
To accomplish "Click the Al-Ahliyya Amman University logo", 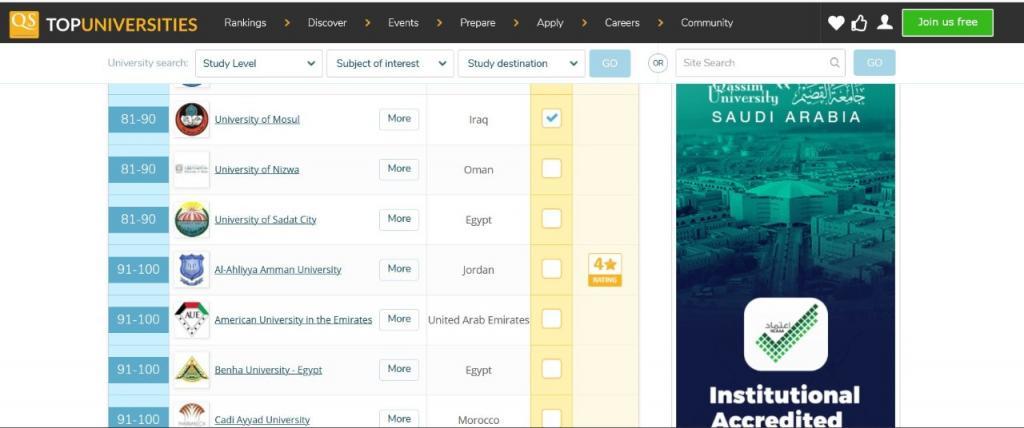I will [192, 269].
